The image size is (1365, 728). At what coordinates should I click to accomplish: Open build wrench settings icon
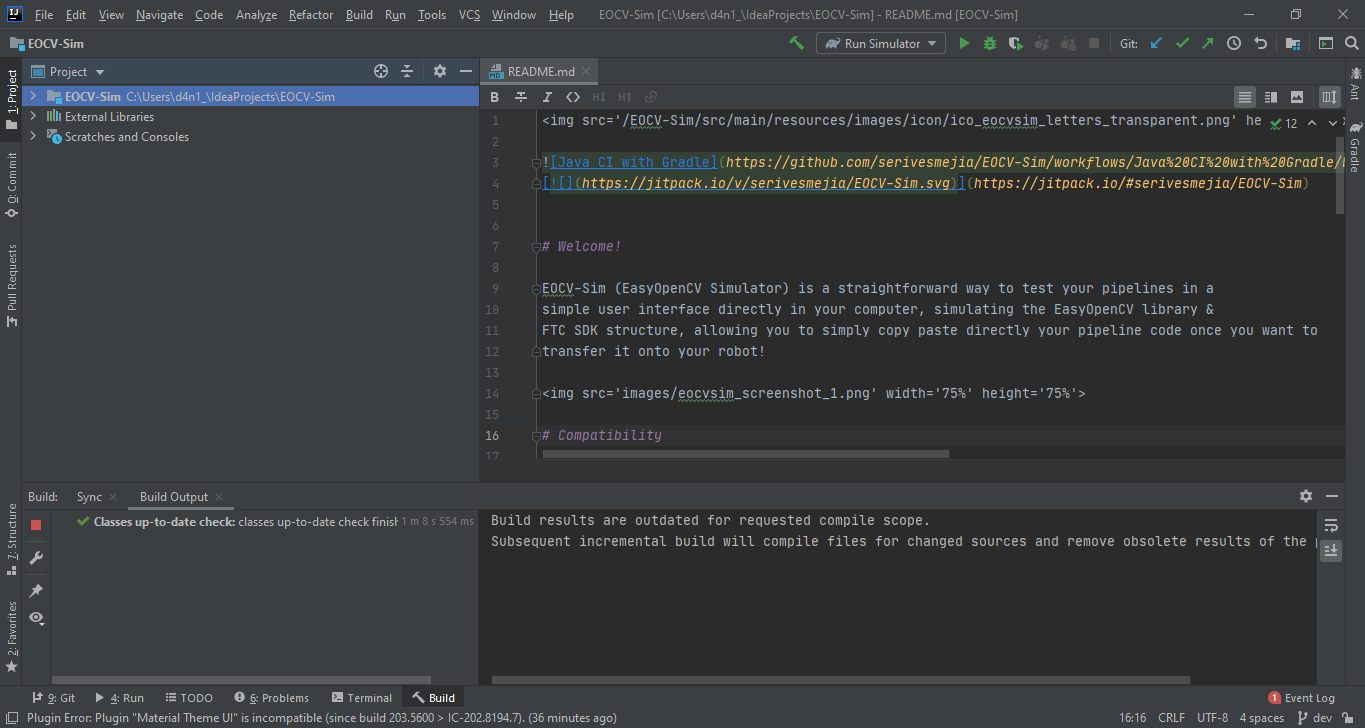36,557
